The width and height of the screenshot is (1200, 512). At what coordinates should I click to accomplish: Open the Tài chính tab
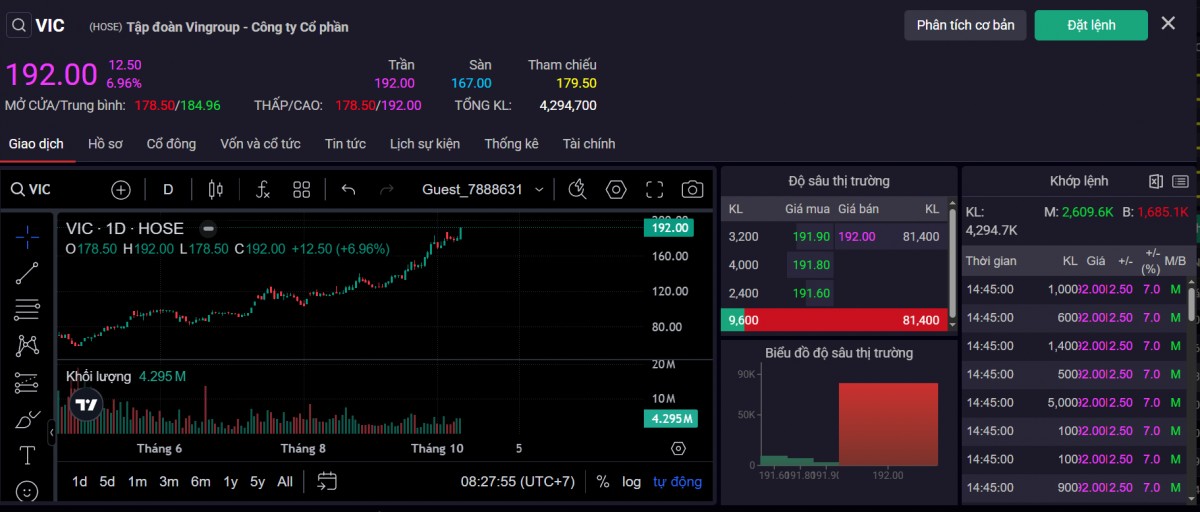pos(589,144)
